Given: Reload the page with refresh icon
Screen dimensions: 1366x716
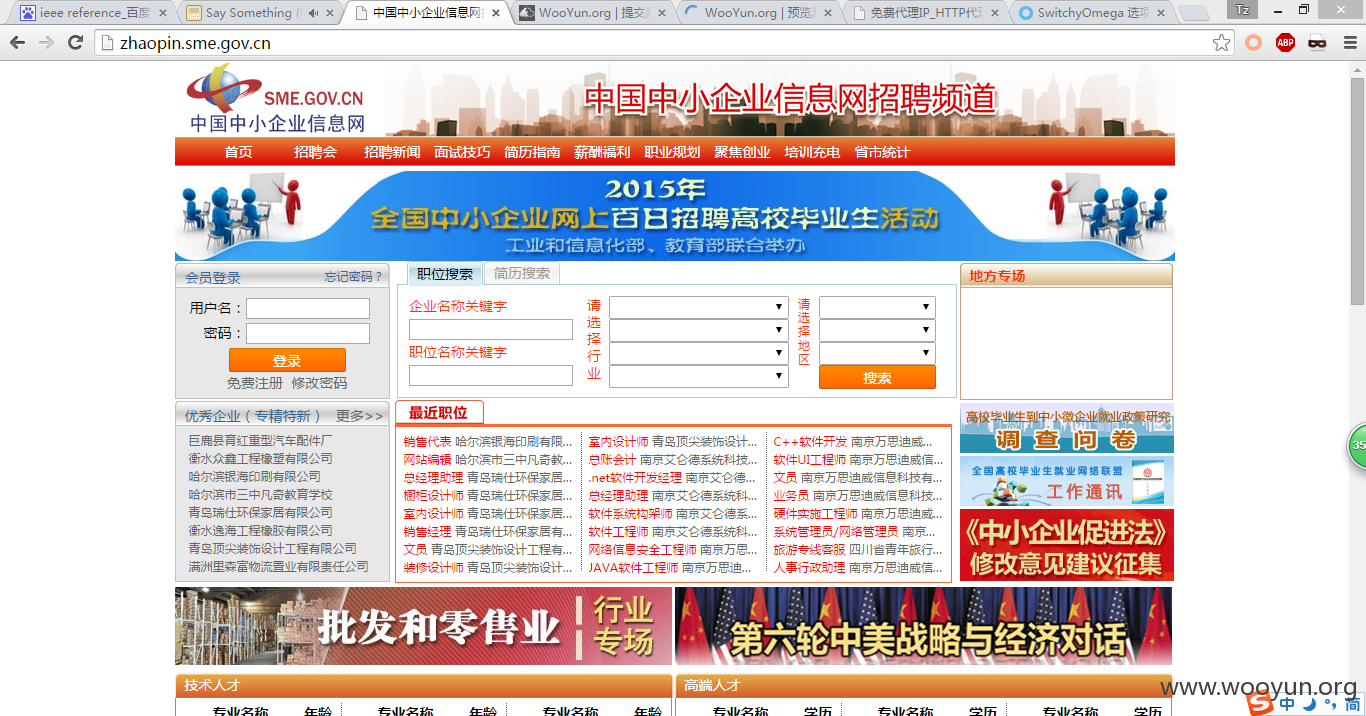Looking at the screenshot, I should pos(75,43).
